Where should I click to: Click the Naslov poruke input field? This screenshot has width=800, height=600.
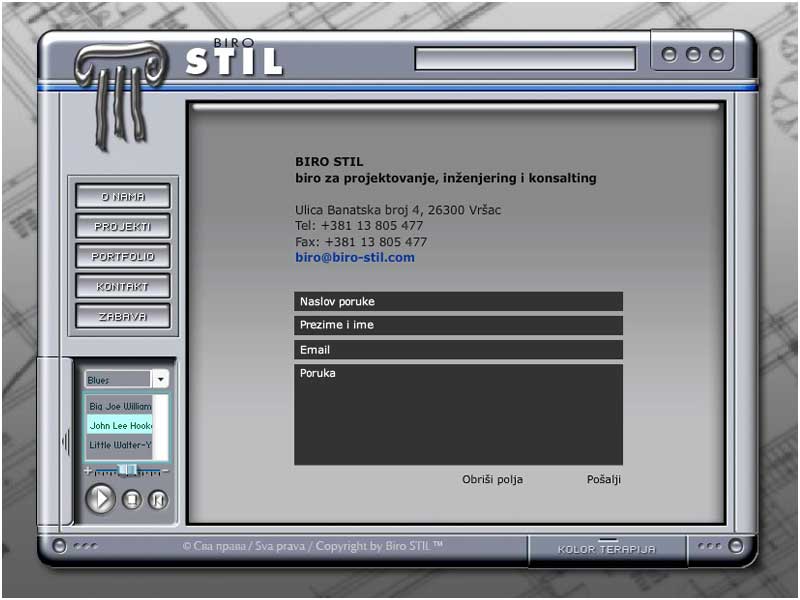pos(458,301)
